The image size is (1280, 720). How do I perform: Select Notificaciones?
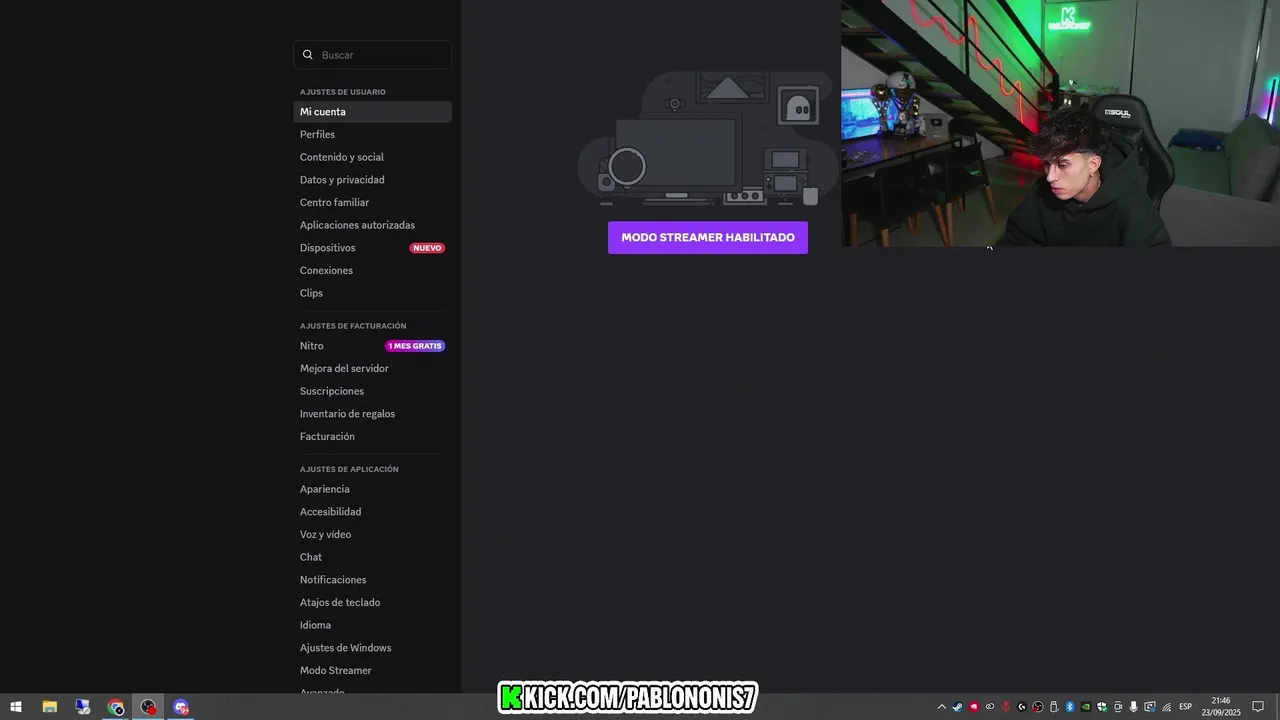click(372, 580)
